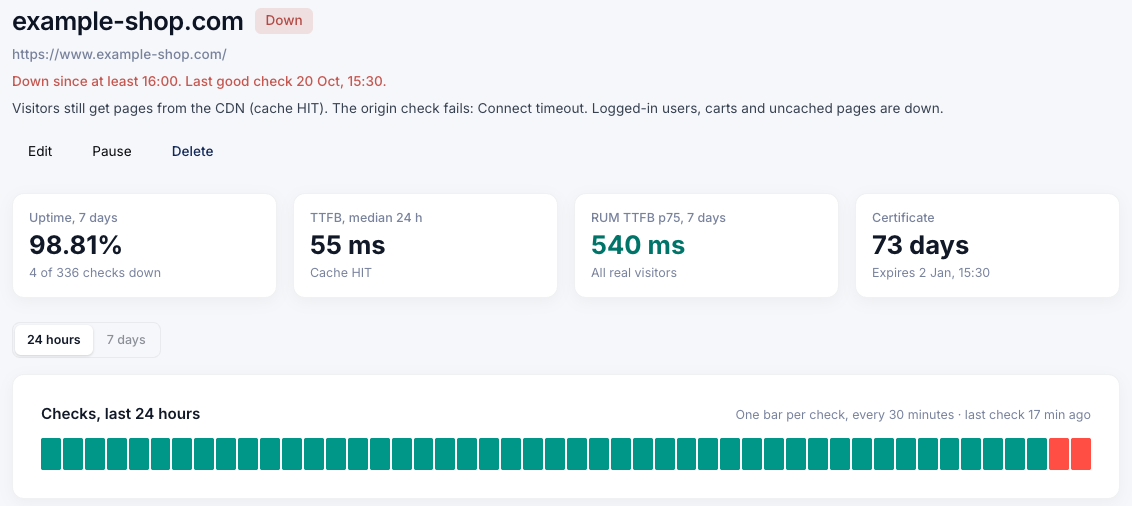Click the first red check bar after the green ones

pyautogui.click(x=1059, y=454)
